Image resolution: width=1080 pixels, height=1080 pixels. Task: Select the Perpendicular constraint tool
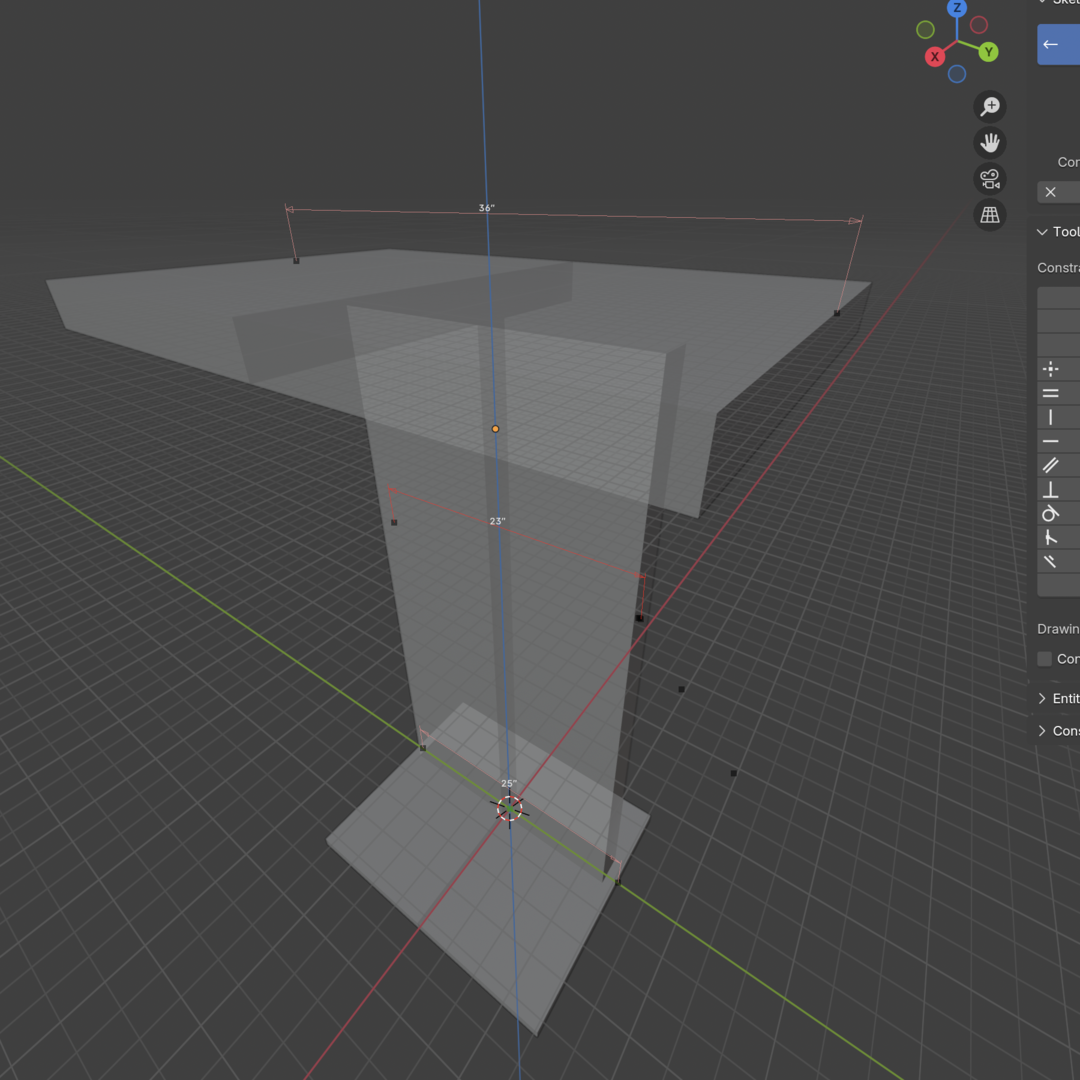click(1051, 489)
